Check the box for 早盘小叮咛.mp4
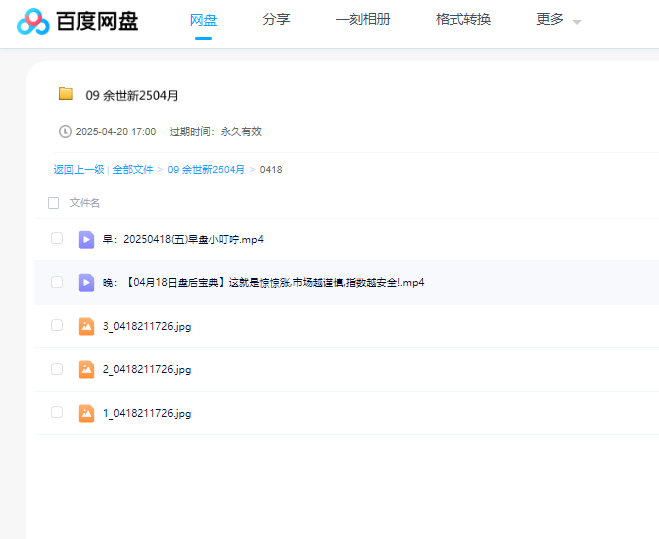659x539 pixels. [x=57, y=239]
